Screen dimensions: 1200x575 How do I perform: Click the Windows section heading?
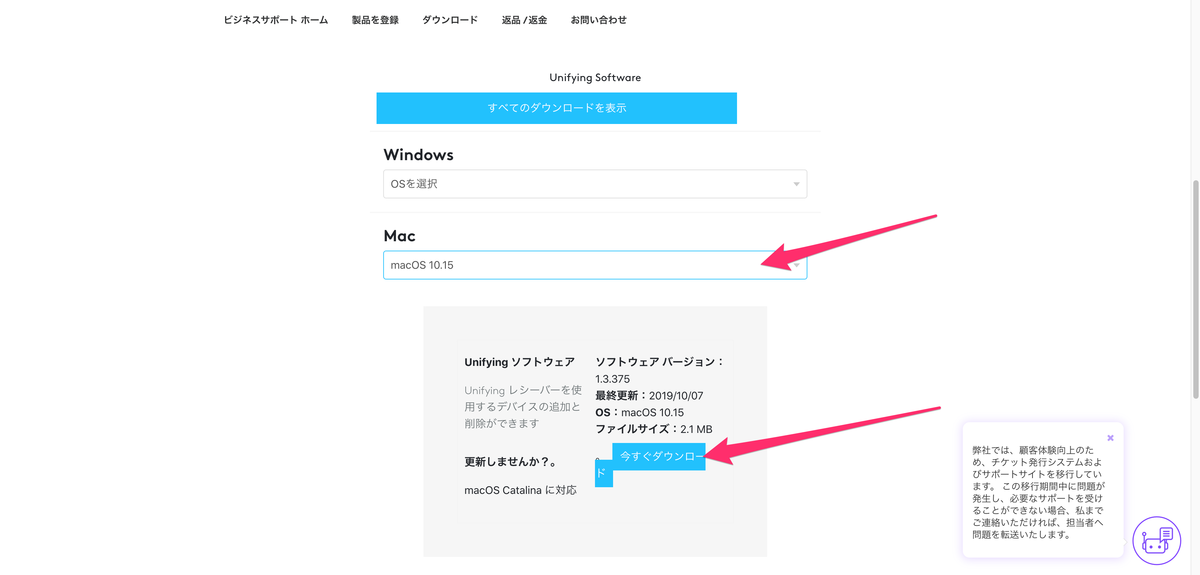418,155
